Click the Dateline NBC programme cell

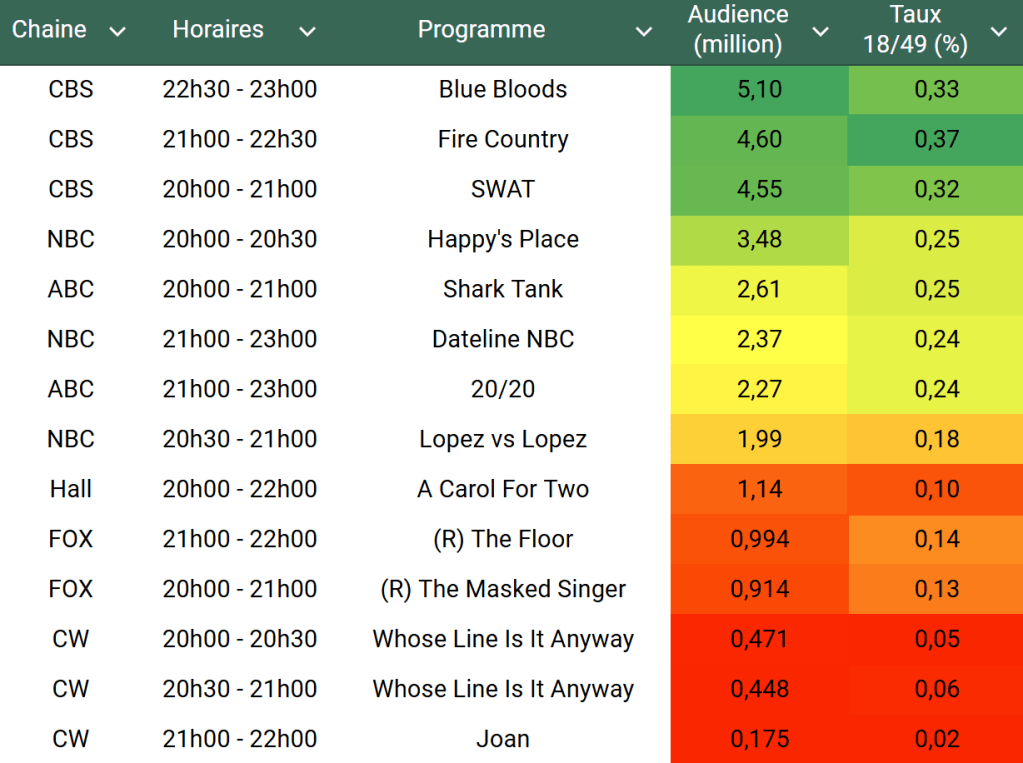click(503, 339)
